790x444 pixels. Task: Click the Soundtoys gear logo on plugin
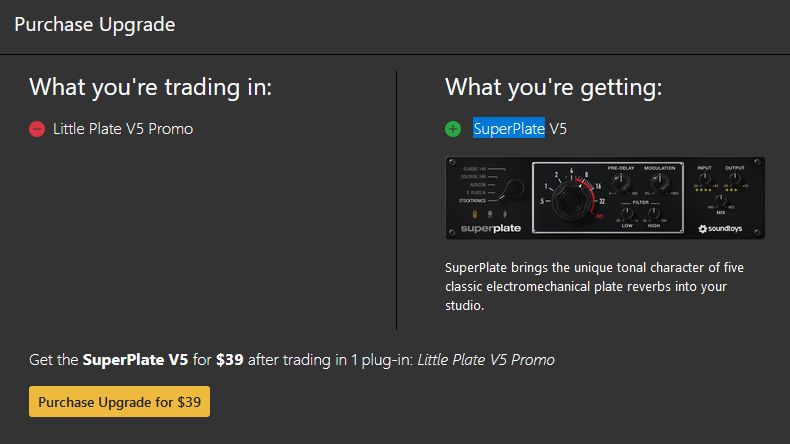coord(703,229)
